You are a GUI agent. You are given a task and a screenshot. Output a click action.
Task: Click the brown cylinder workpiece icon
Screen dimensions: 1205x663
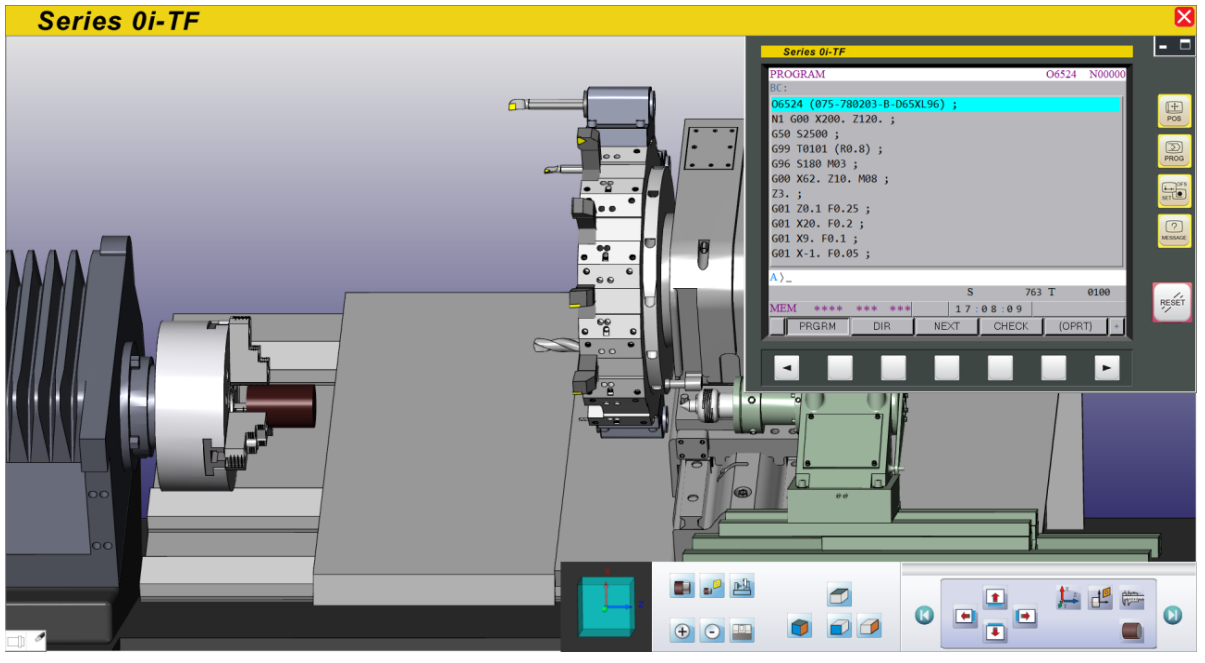[1131, 631]
